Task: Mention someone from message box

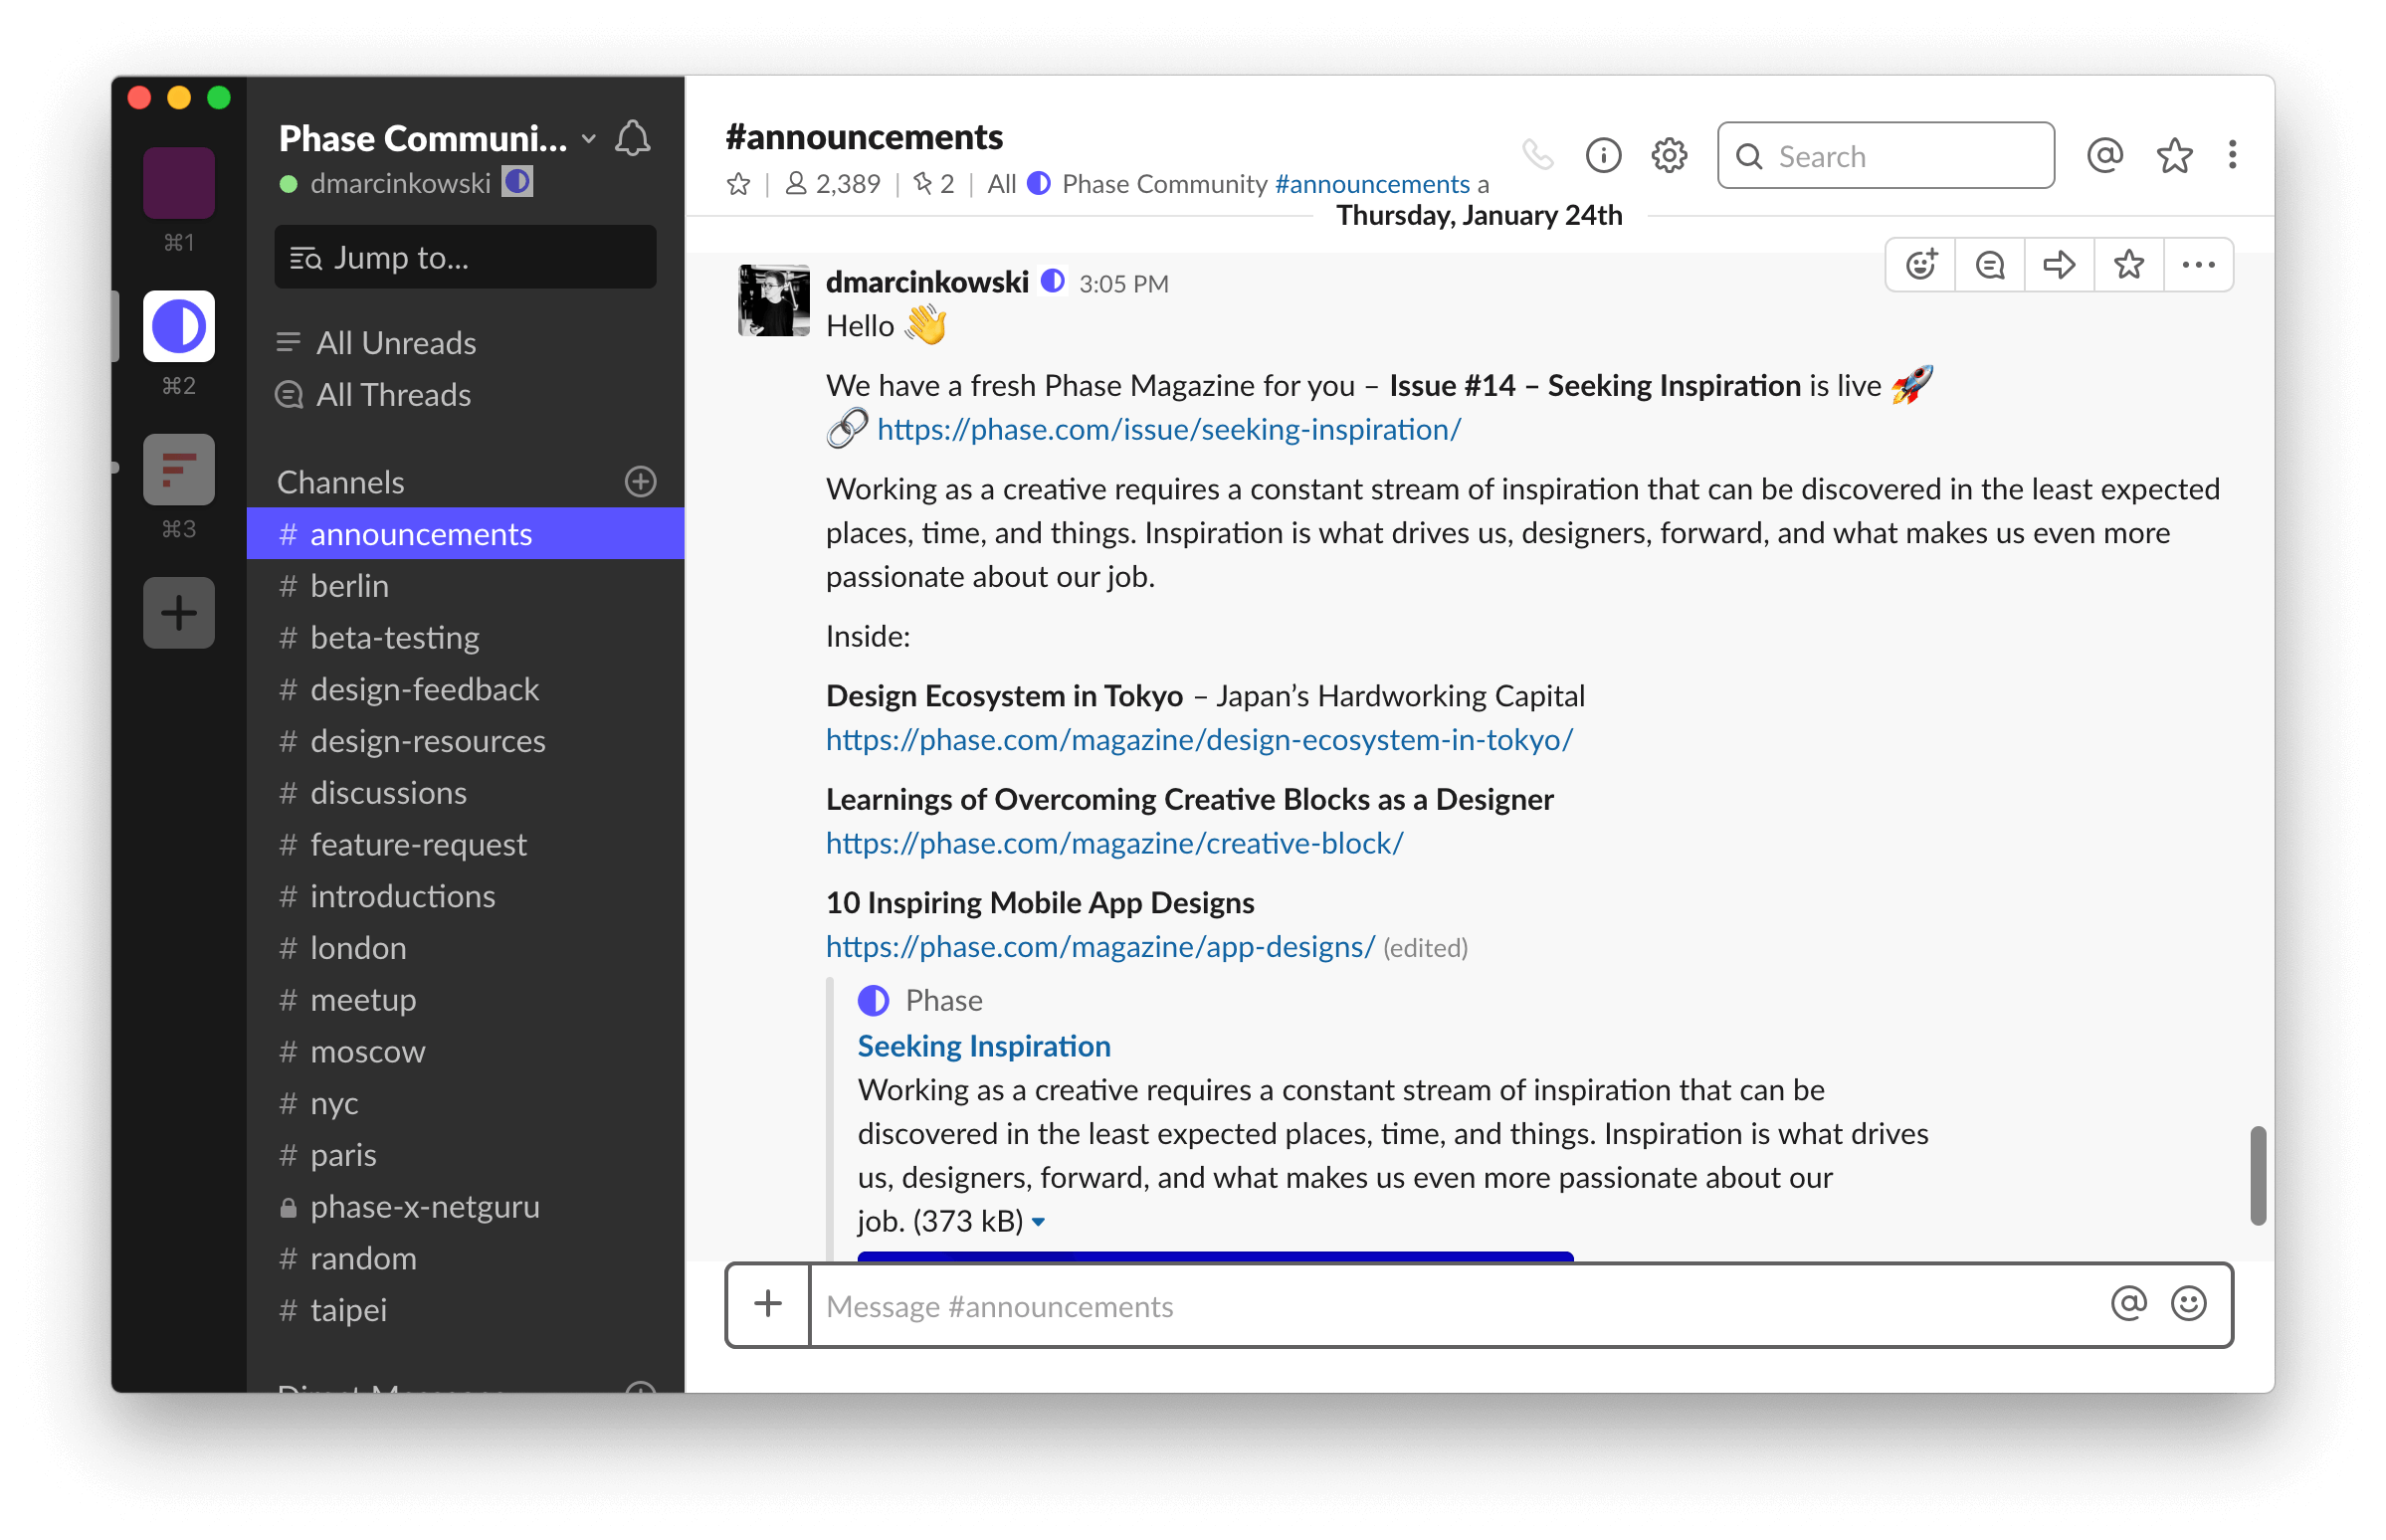Action: click(x=2128, y=1303)
